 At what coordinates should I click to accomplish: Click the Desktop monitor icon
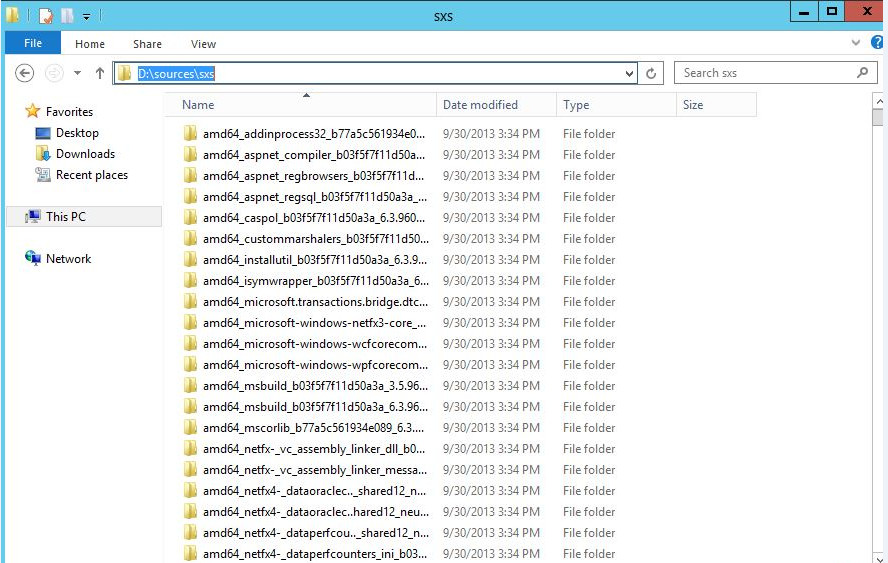(x=43, y=133)
